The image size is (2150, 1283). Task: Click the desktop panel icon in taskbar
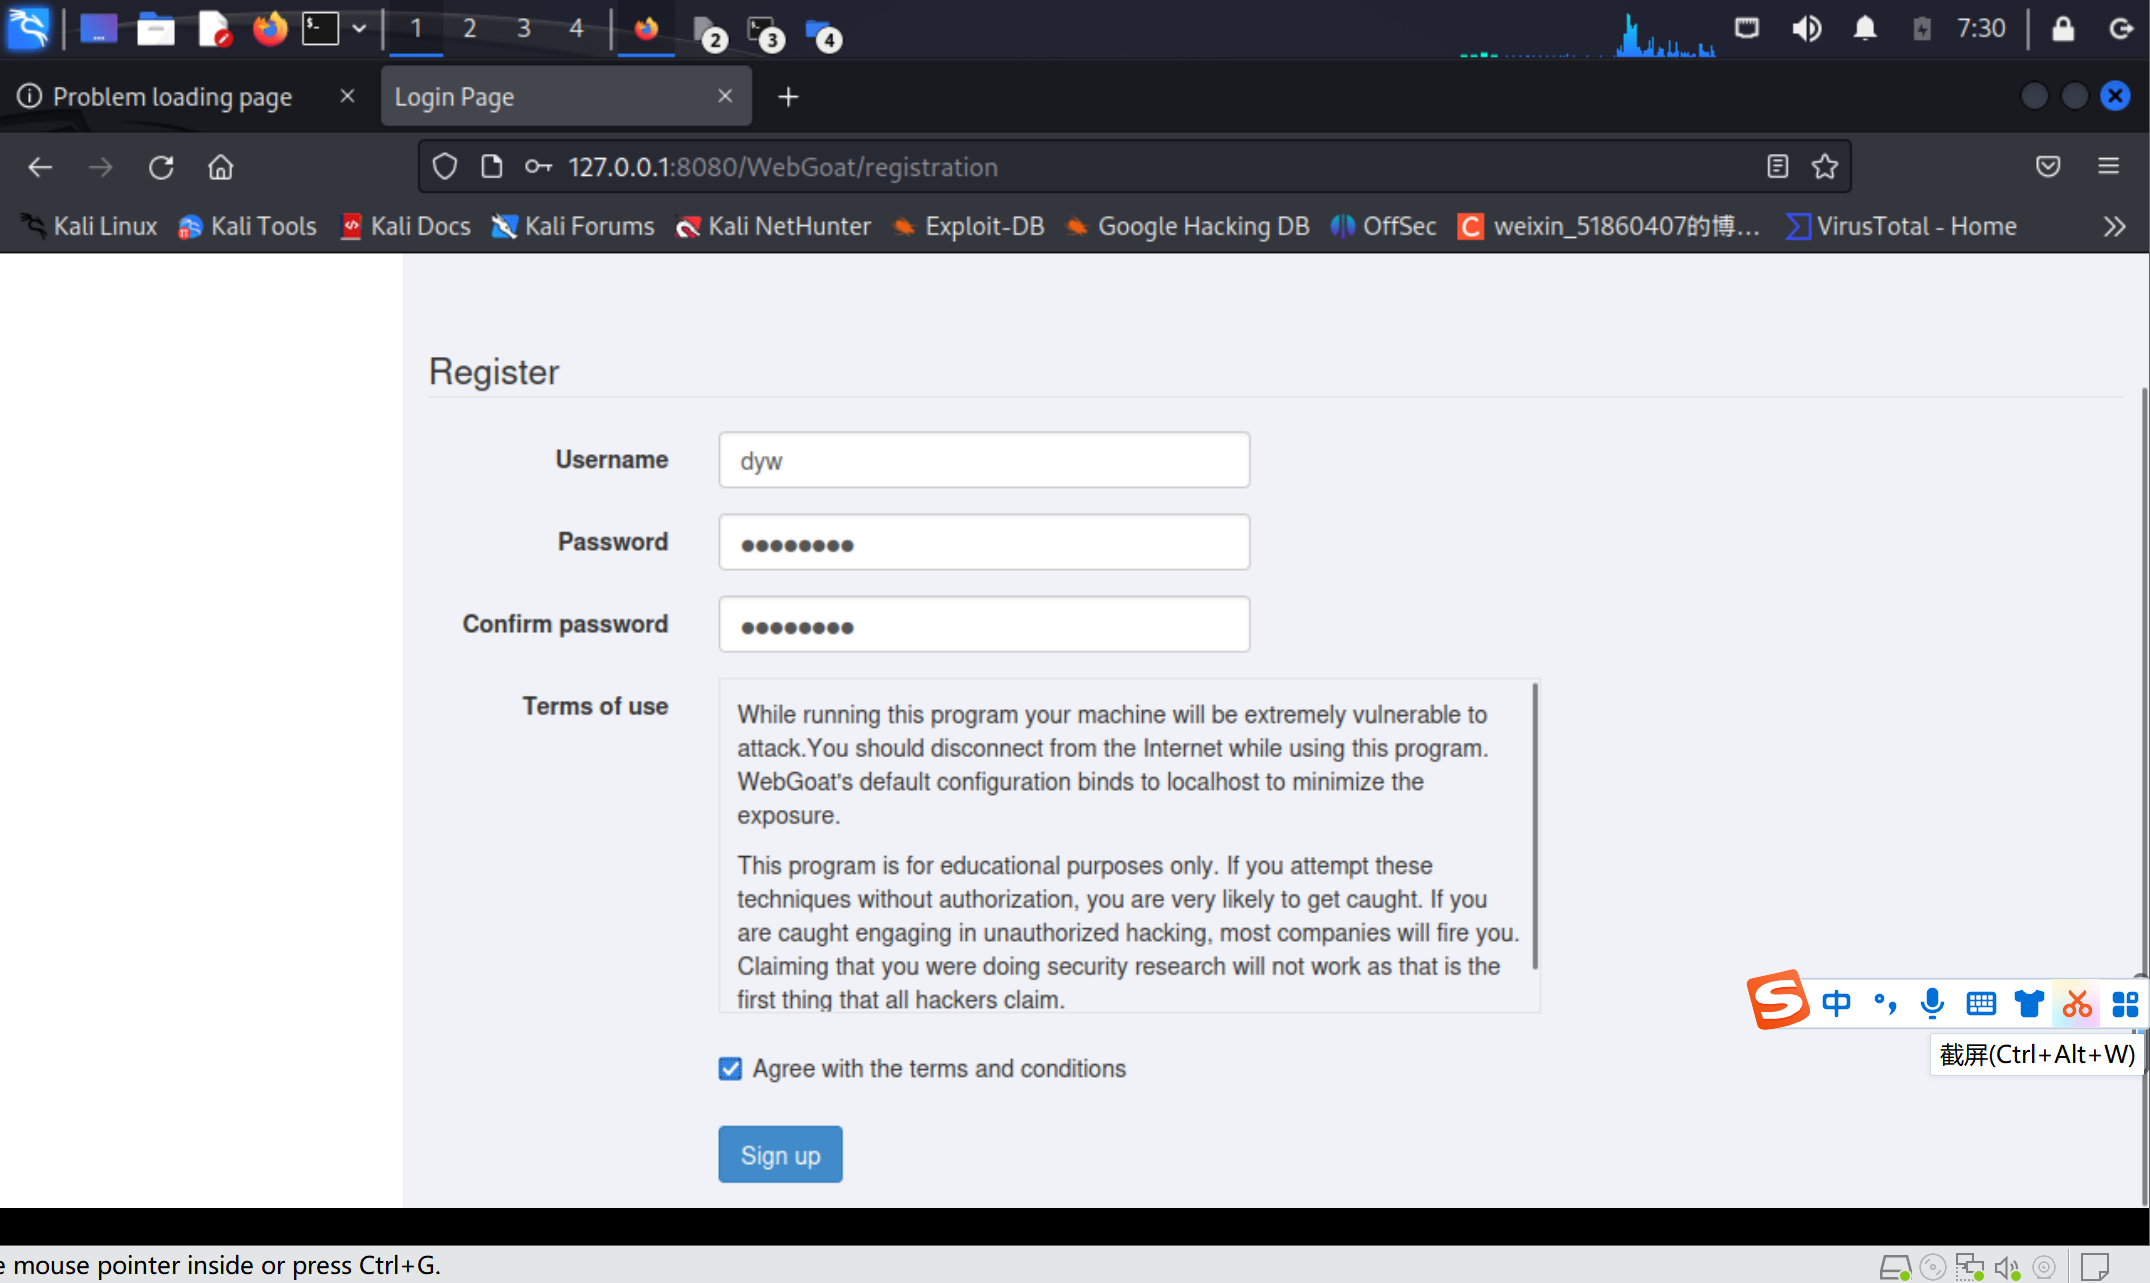98,29
